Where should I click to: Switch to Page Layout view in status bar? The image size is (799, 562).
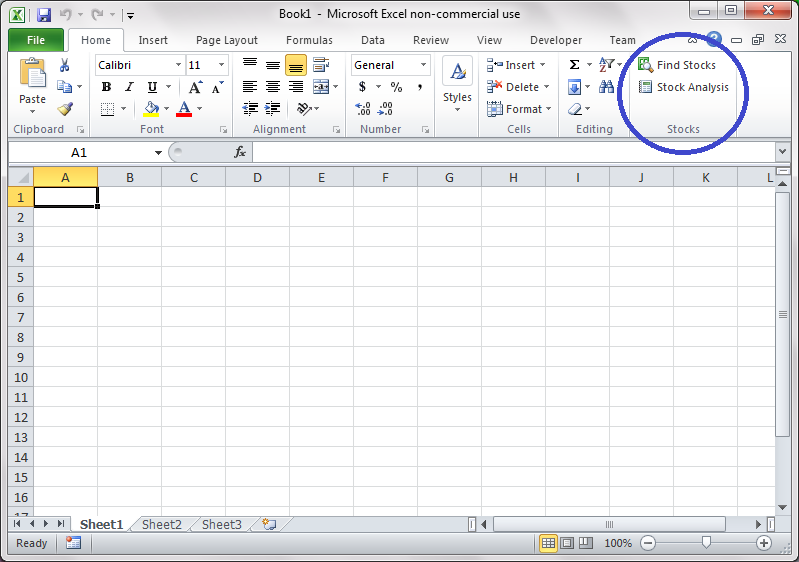pyautogui.click(x=567, y=543)
